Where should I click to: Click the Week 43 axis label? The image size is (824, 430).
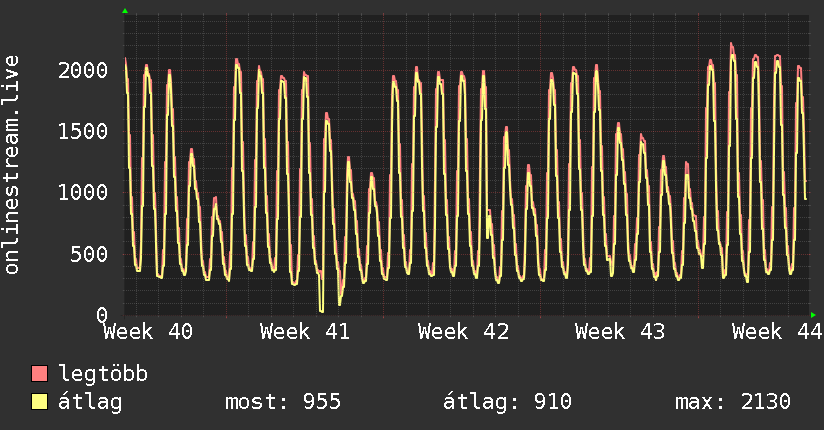[620, 332]
